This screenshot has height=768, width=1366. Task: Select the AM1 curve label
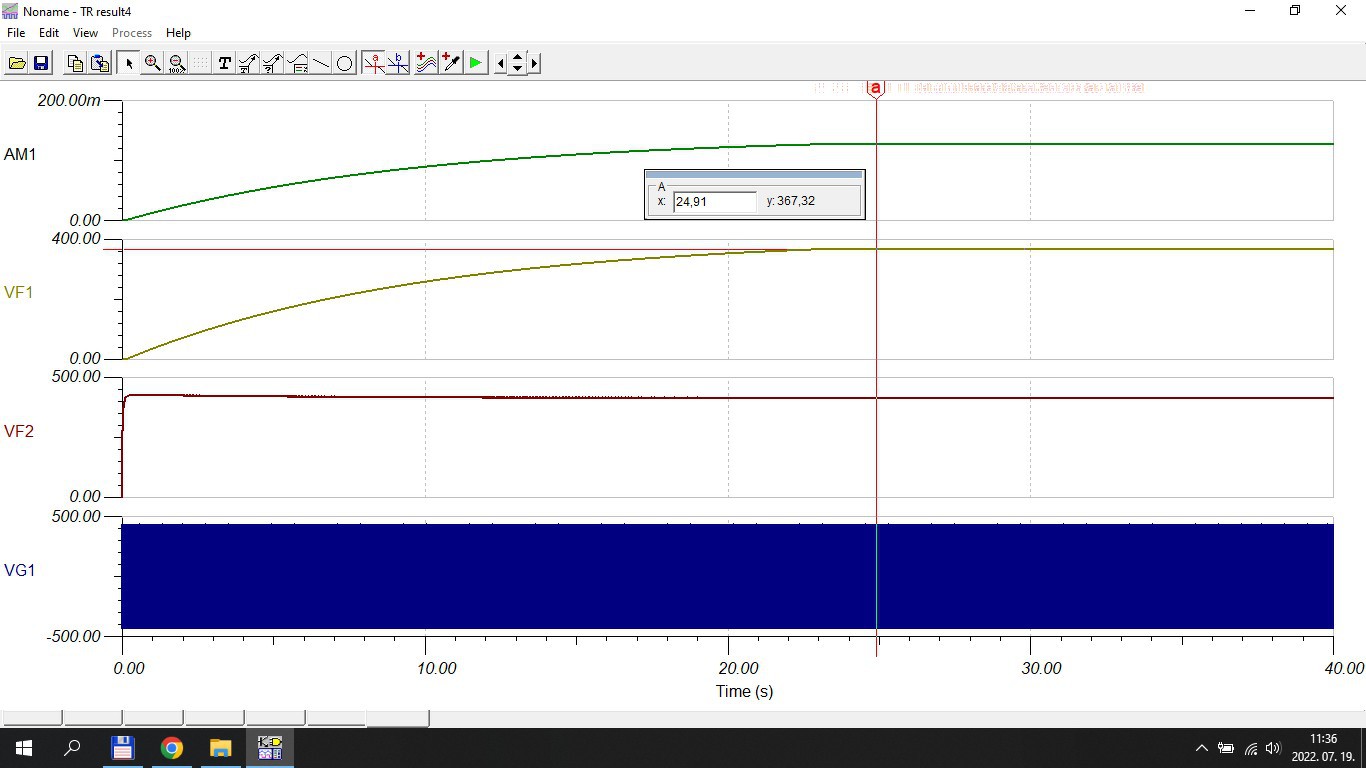point(20,155)
